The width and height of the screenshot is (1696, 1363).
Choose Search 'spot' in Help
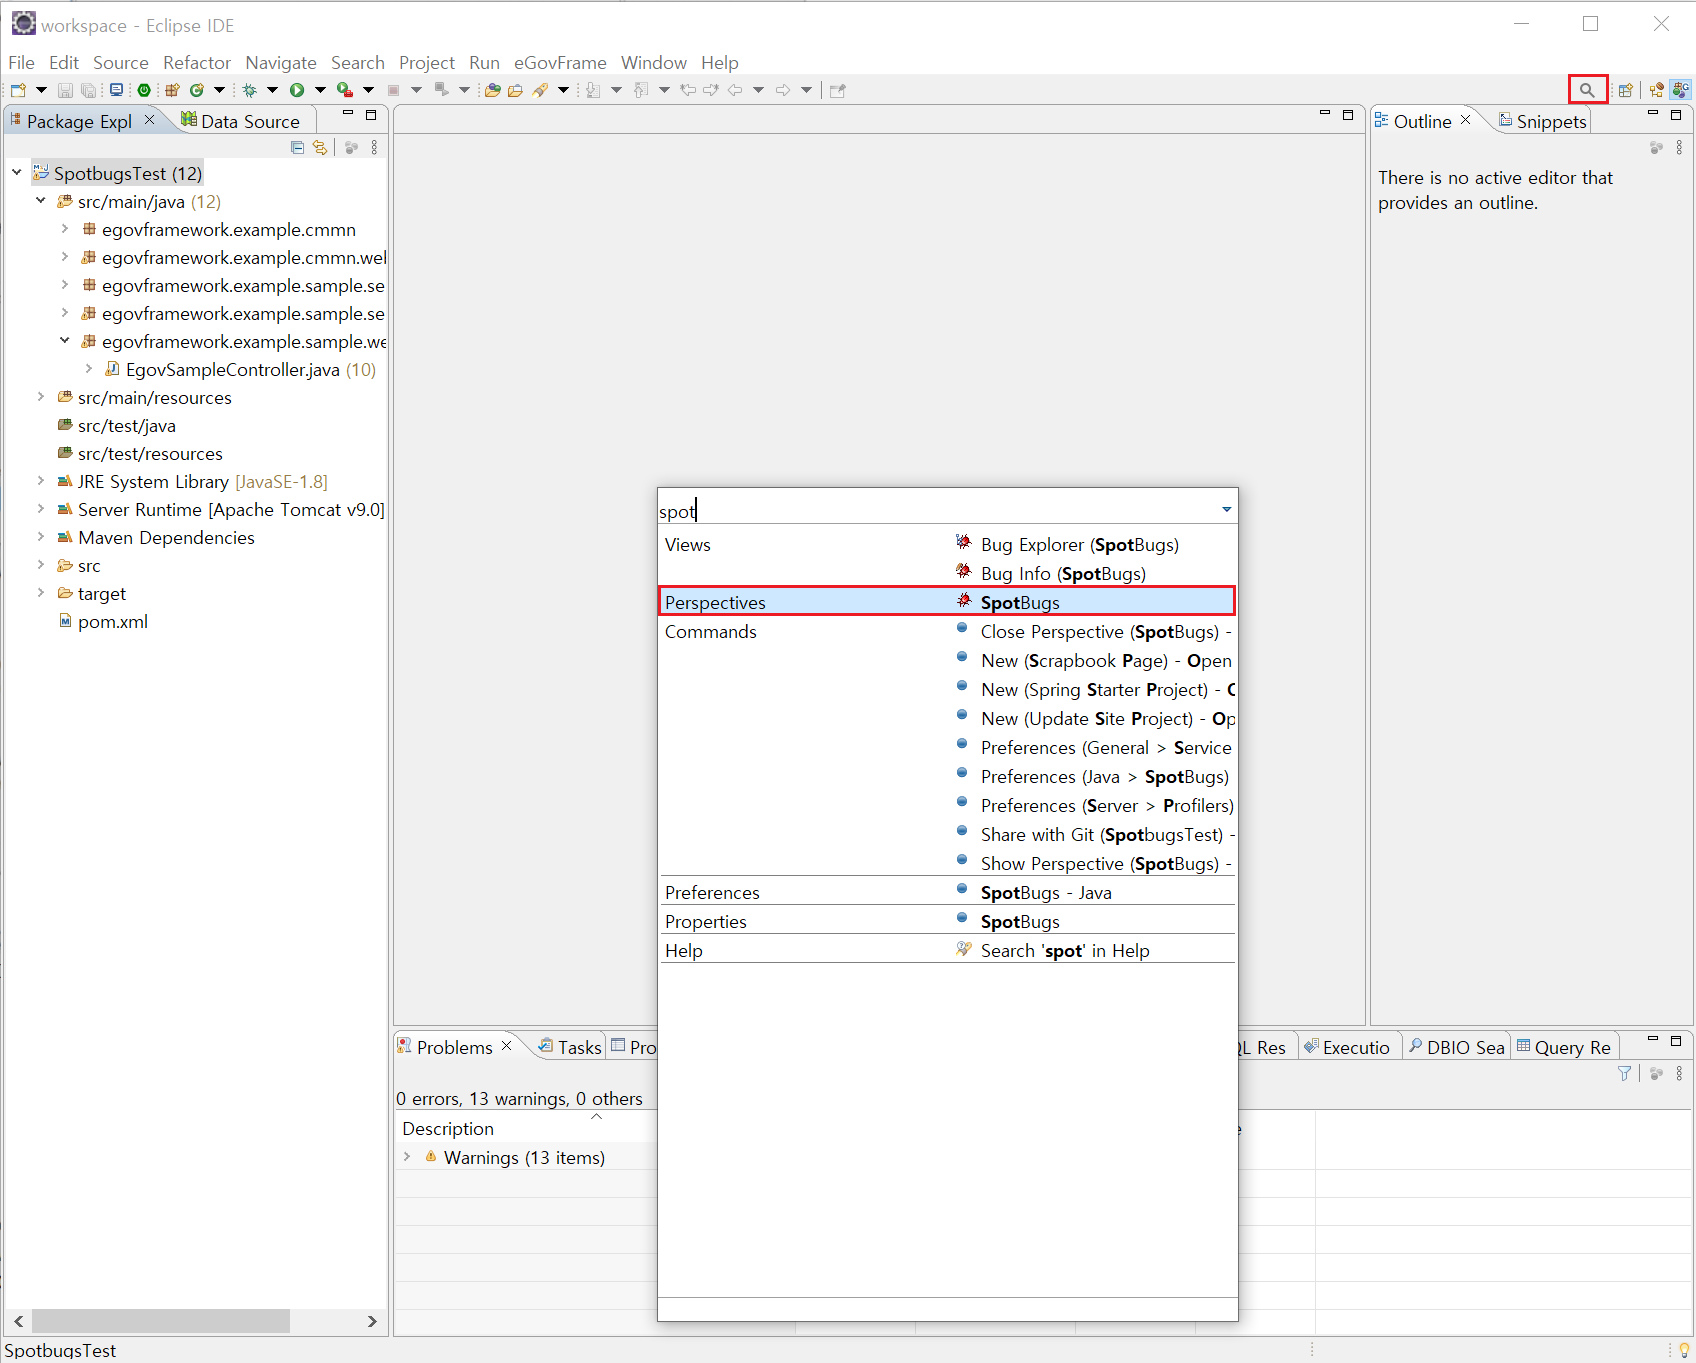[1064, 950]
